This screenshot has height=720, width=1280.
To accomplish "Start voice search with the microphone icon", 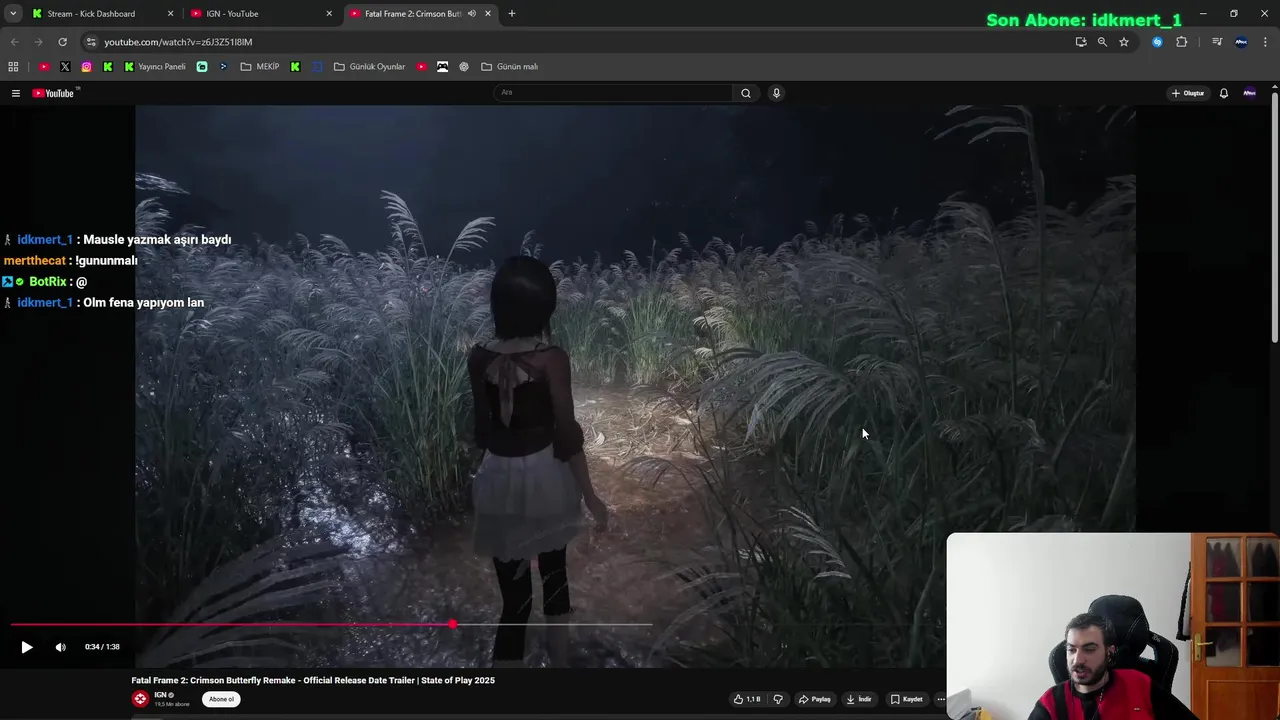I will click(776, 93).
